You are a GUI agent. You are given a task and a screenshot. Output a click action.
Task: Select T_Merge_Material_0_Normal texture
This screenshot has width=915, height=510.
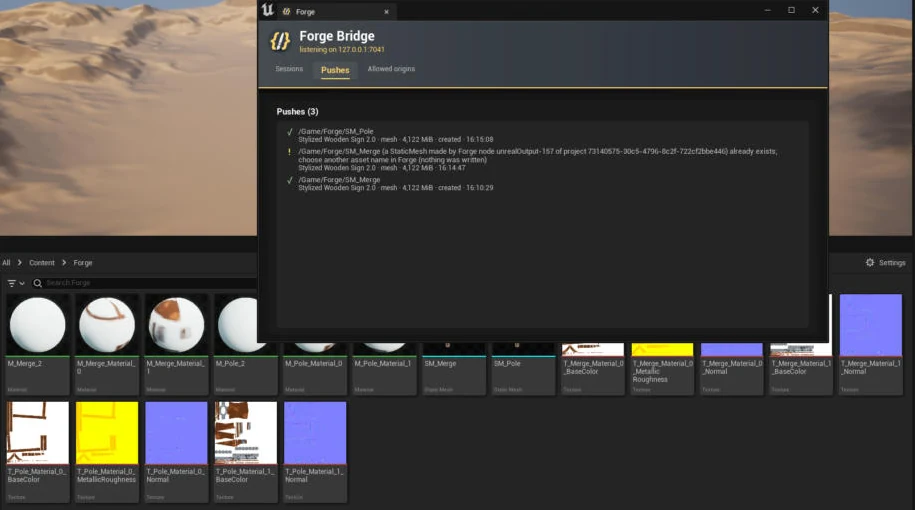(x=732, y=369)
